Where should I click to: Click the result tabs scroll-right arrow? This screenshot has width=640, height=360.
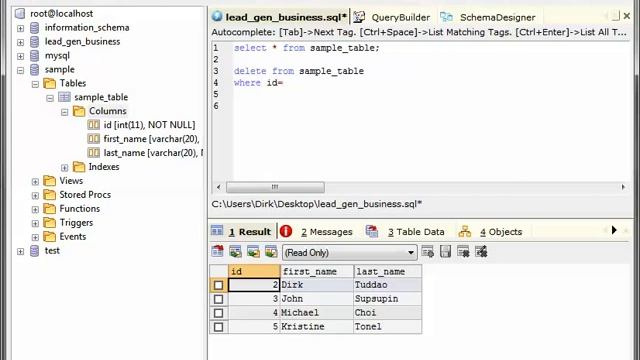click(x=614, y=230)
